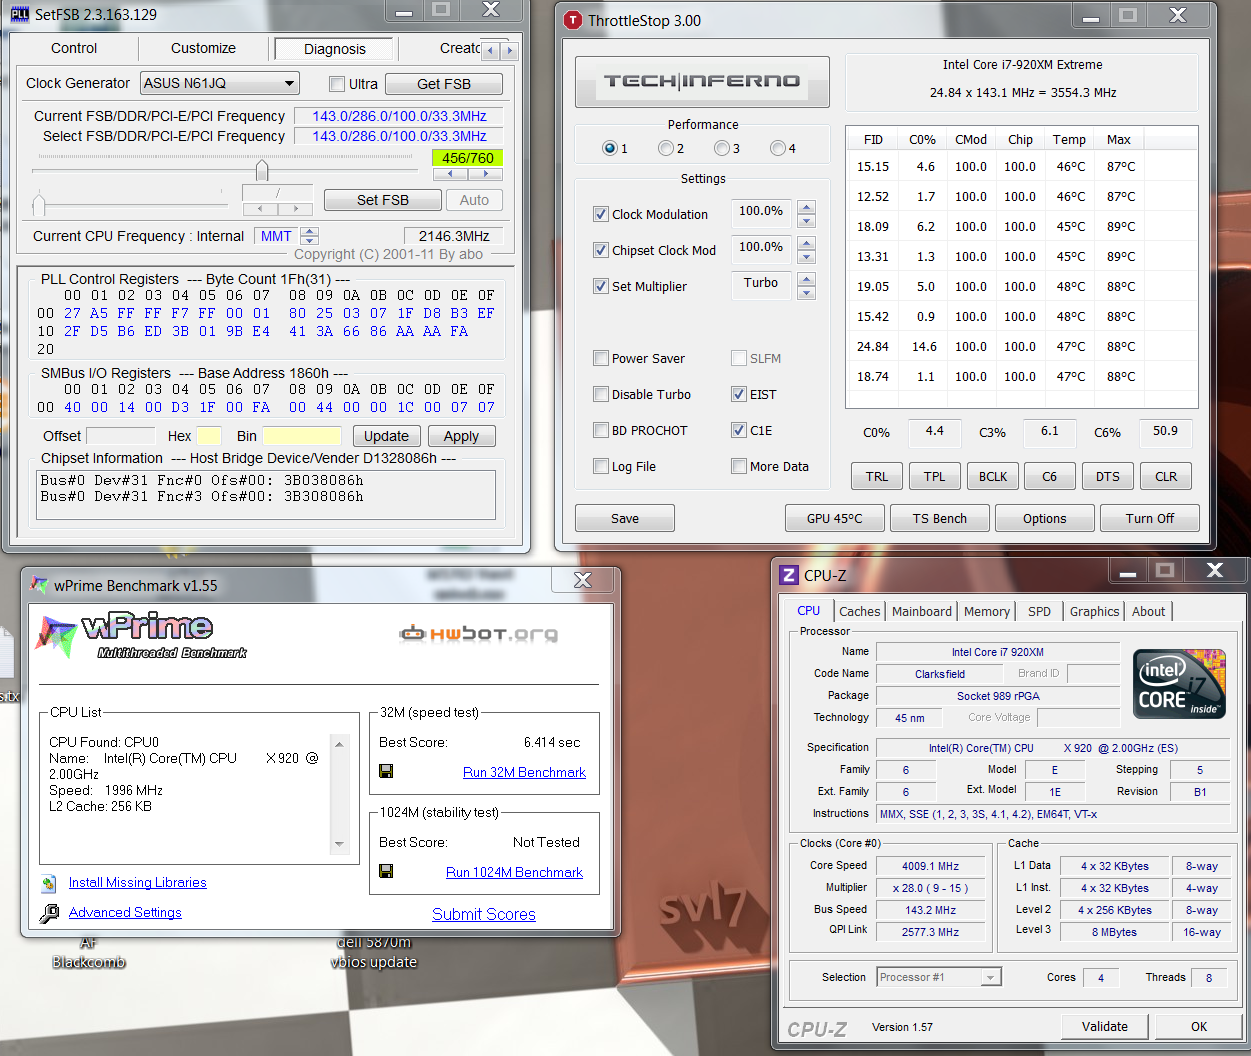This screenshot has height=1056, width=1251.
Task: Toggle the C1E checkbox
Action: 739,430
